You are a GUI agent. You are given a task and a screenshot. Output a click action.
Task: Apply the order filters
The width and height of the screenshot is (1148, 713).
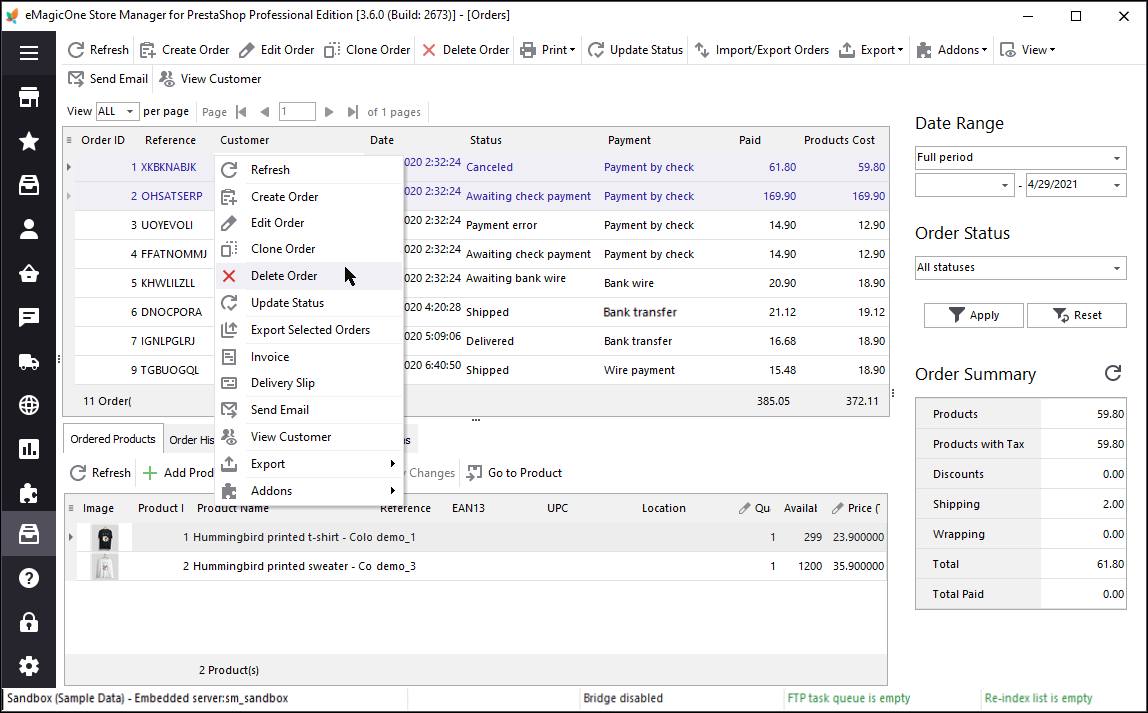click(x=973, y=315)
